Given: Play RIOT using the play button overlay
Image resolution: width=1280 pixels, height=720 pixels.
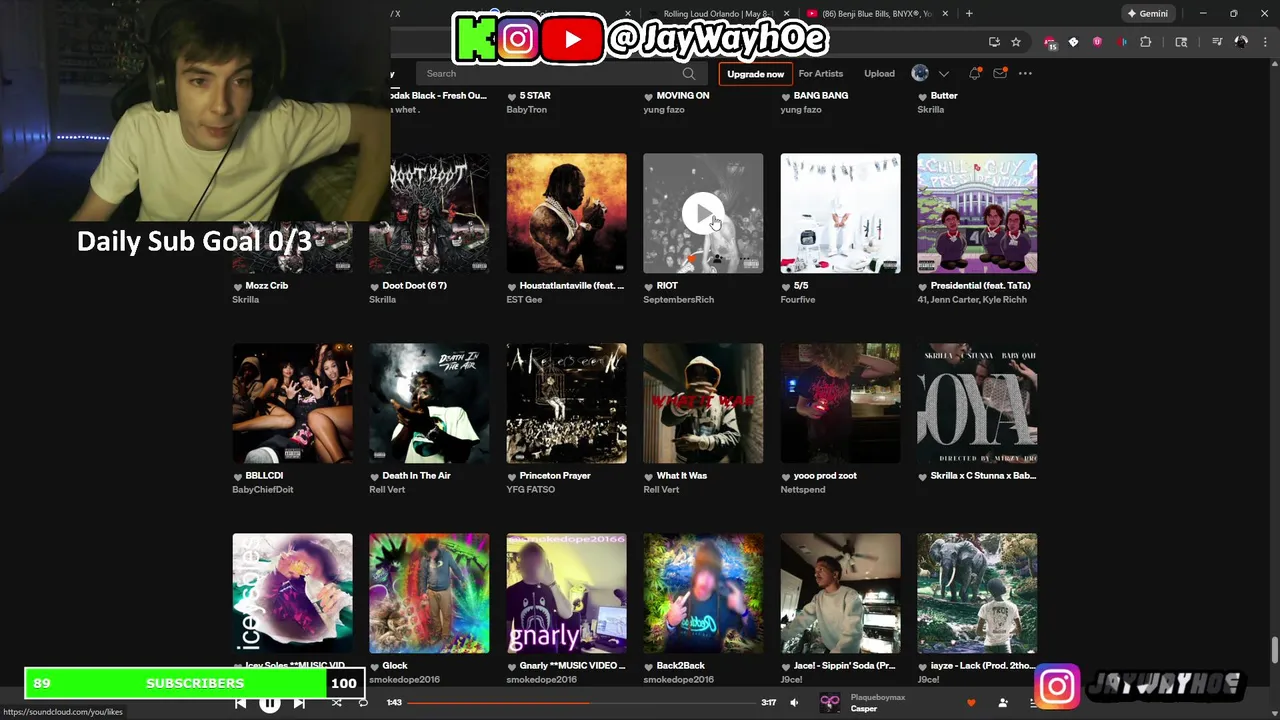Looking at the screenshot, I should [703, 213].
